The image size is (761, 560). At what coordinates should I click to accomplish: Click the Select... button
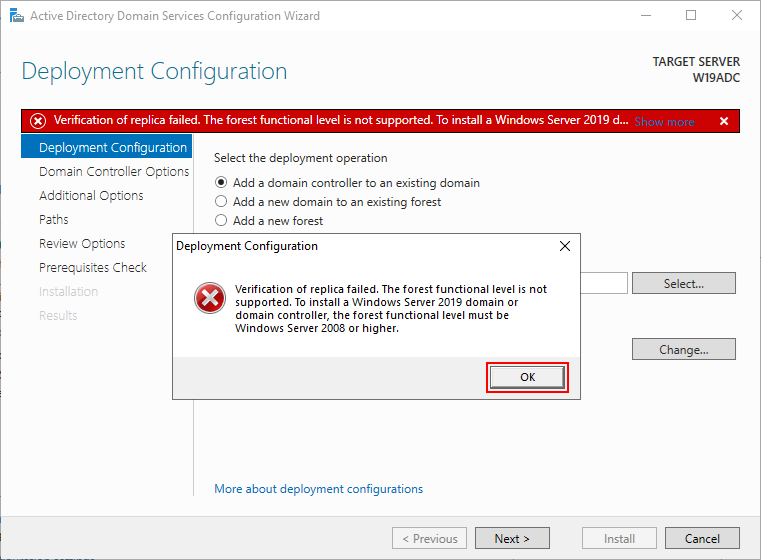point(683,283)
